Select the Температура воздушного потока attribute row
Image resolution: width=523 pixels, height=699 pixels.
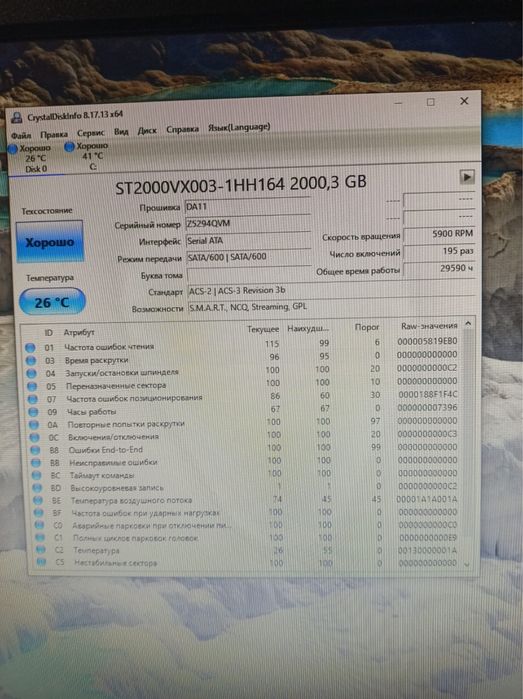pyautogui.click(x=246, y=500)
